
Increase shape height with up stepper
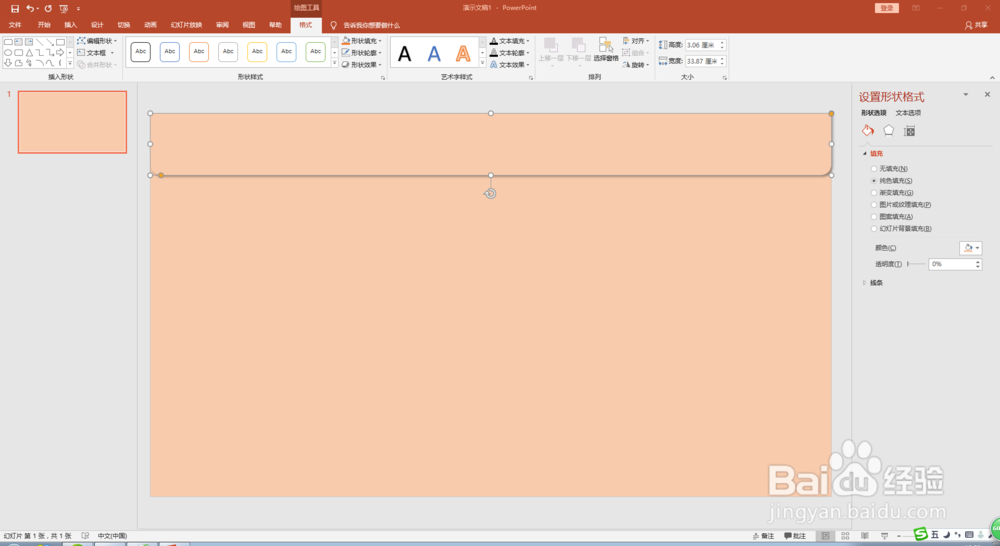[723, 43]
